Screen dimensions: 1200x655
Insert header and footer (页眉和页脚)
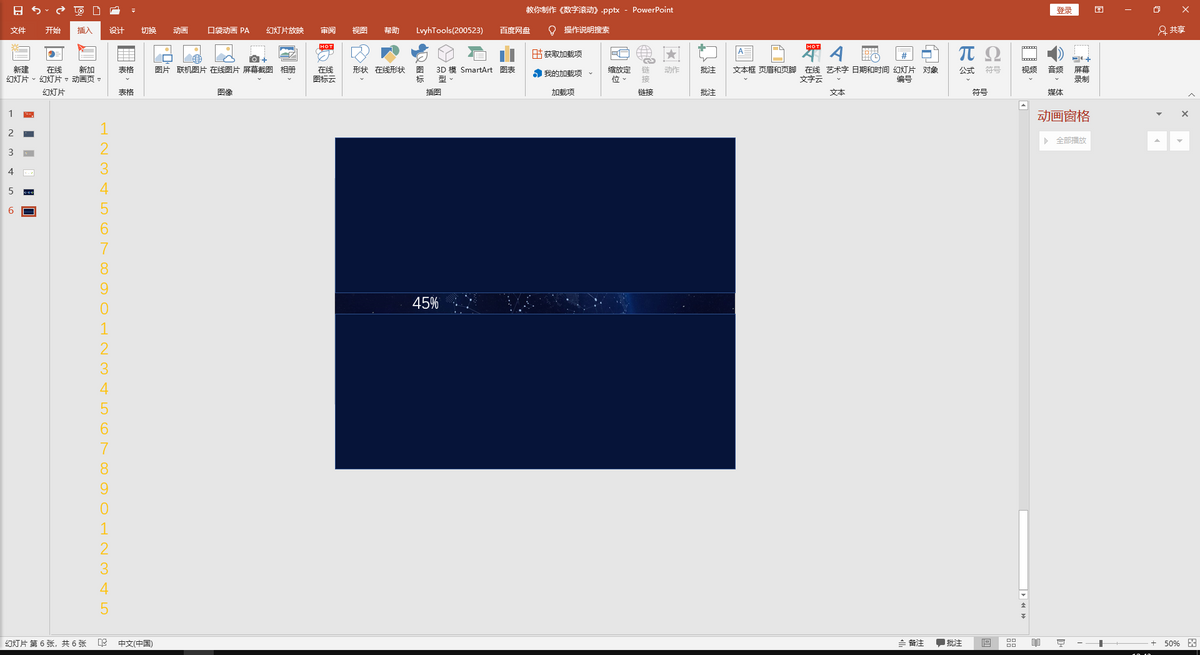(x=777, y=61)
